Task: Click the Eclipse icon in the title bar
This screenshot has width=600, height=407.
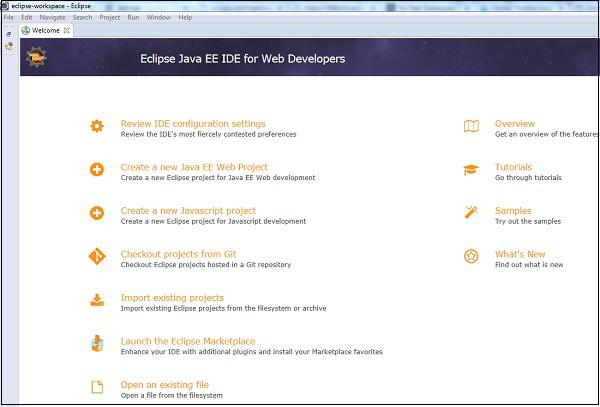Action: point(5,7)
